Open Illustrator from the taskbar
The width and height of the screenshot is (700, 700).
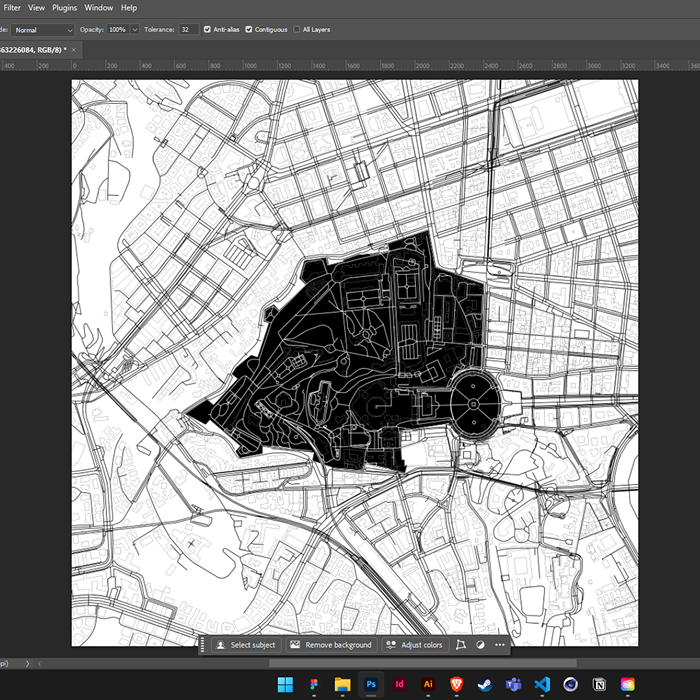tap(428, 684)
